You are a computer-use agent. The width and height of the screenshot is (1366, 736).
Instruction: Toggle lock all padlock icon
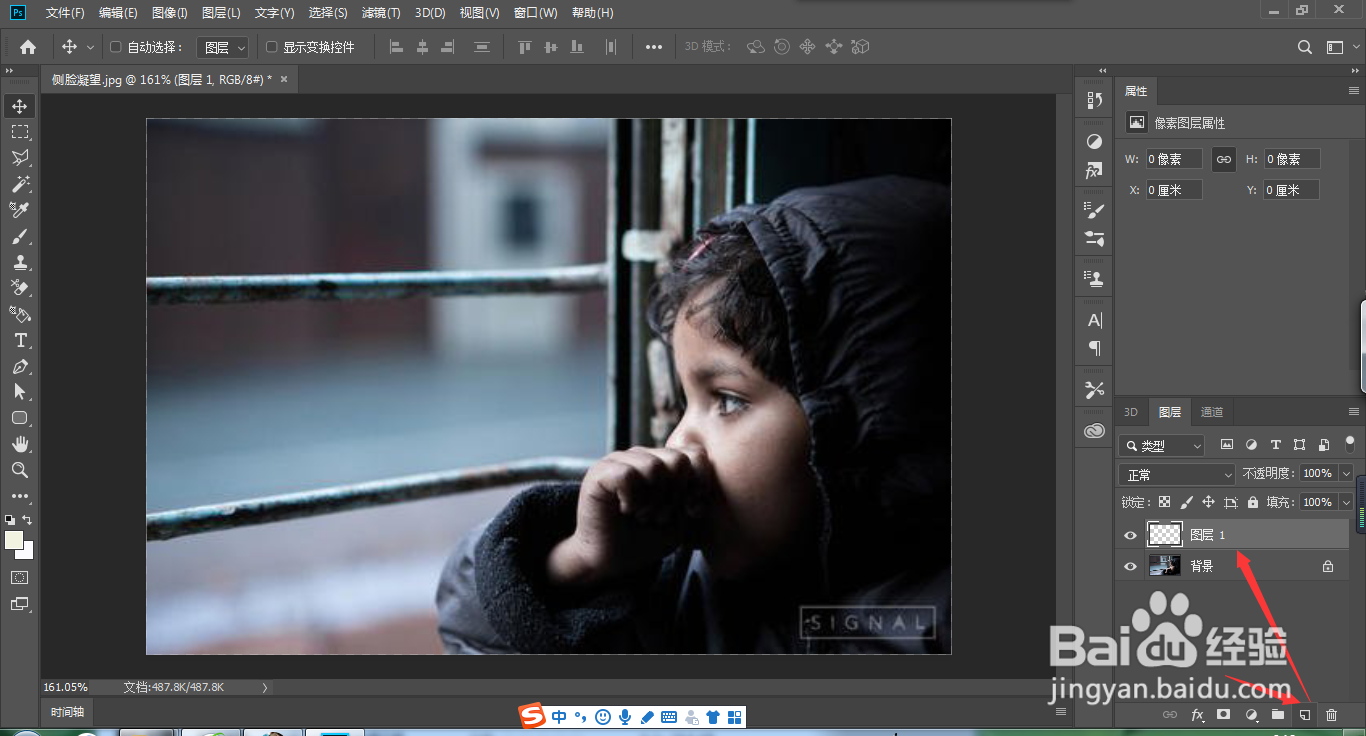(1252, 502)
